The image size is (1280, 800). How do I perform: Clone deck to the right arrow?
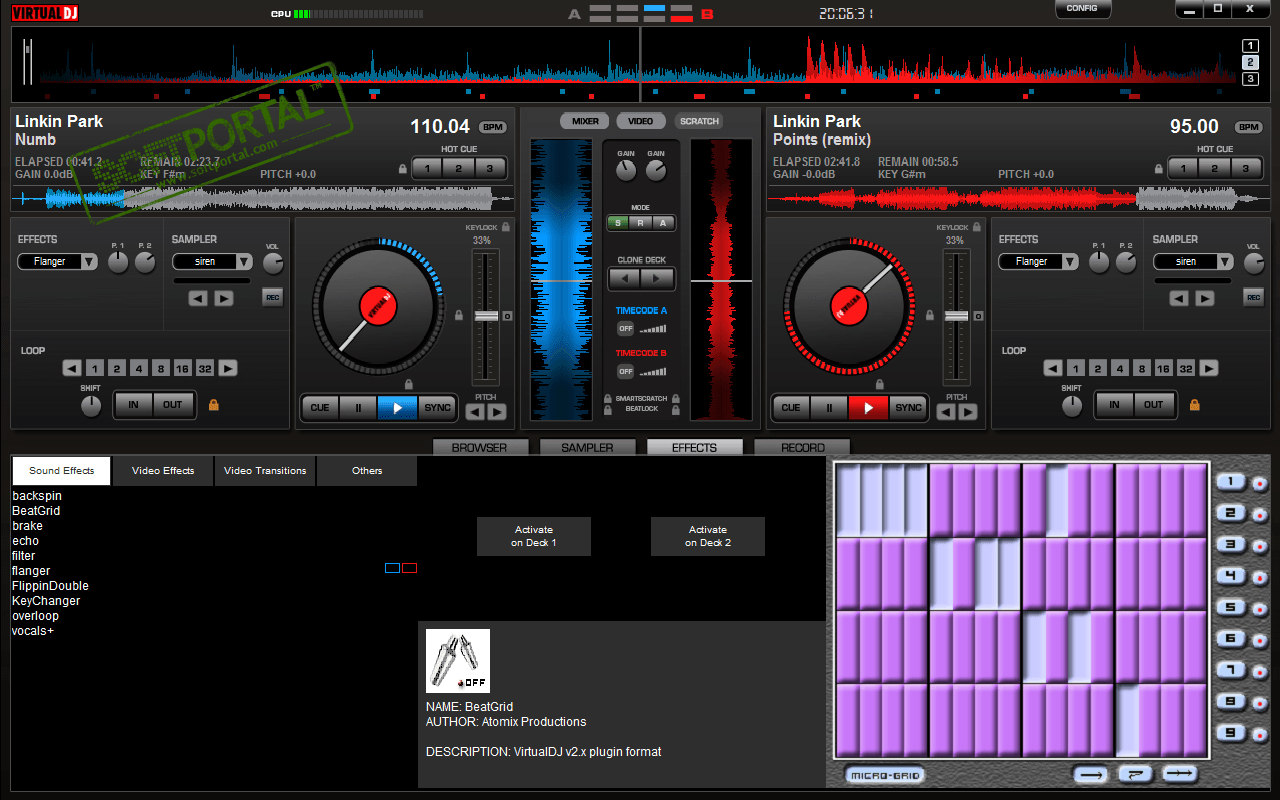click(658, 278)
